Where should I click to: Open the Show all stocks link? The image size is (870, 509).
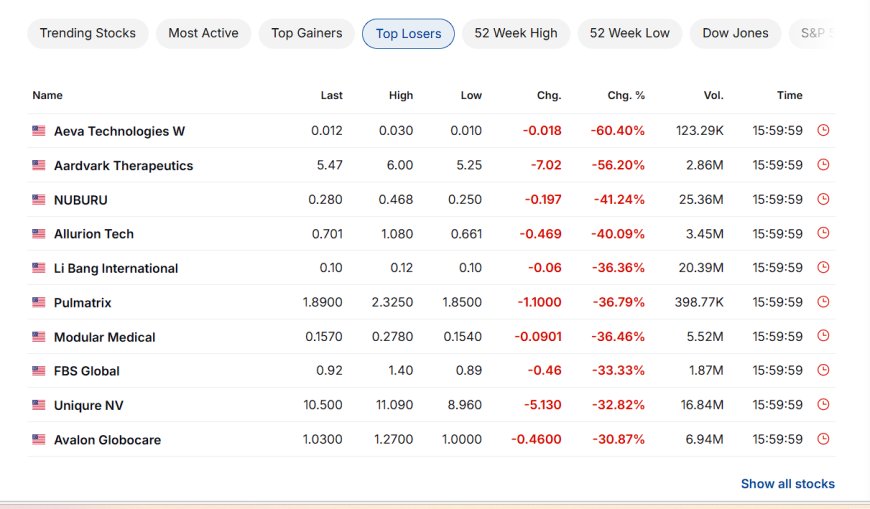tap(788, 484)
